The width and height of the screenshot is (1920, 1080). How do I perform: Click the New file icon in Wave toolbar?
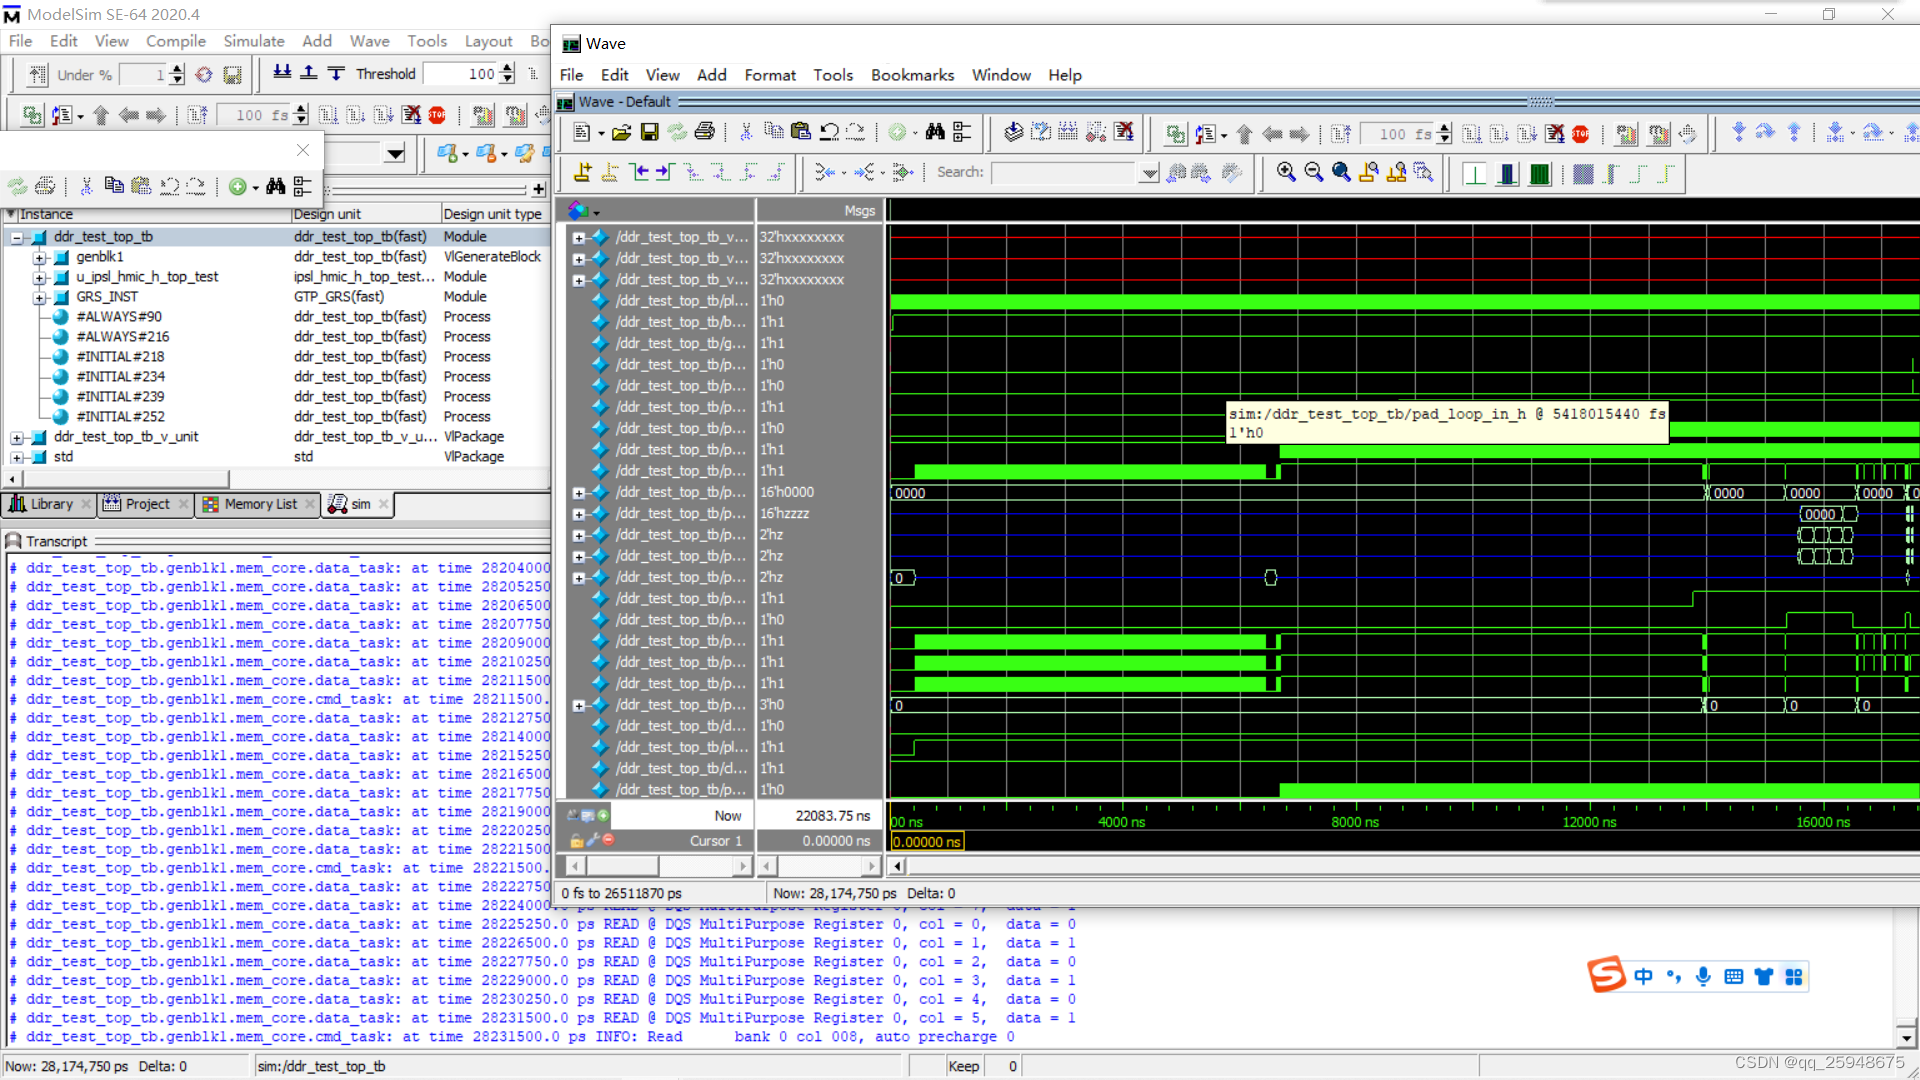(582, 132)
